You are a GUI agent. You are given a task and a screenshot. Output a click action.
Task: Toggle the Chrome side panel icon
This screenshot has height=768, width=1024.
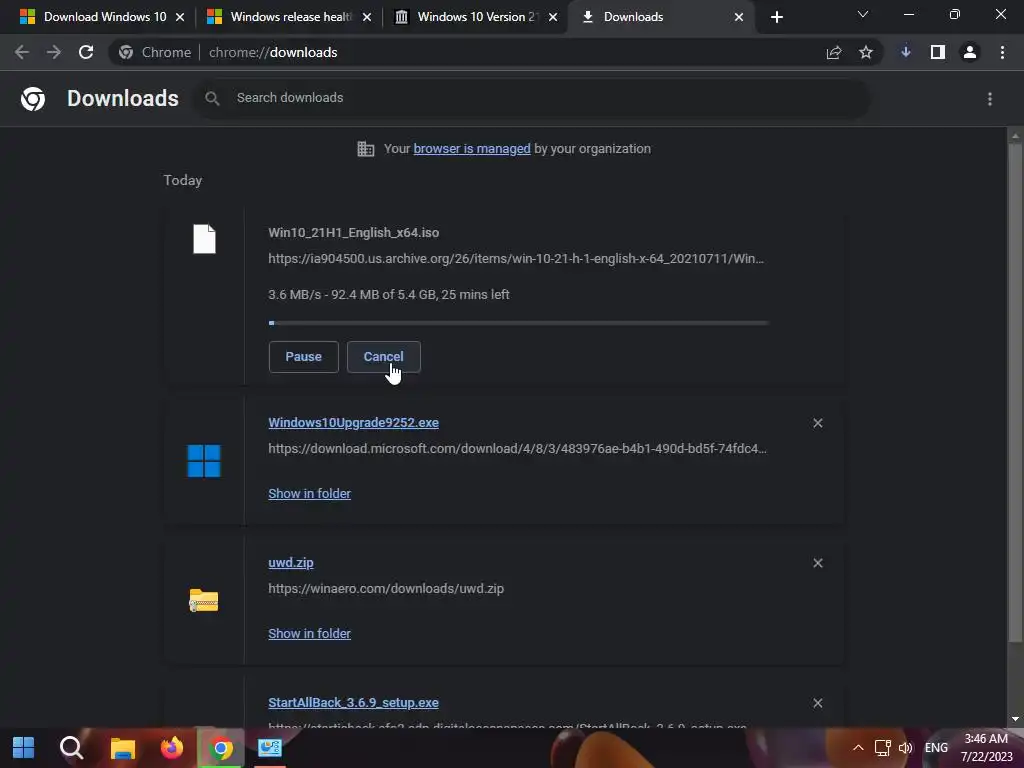pos(938,52)
